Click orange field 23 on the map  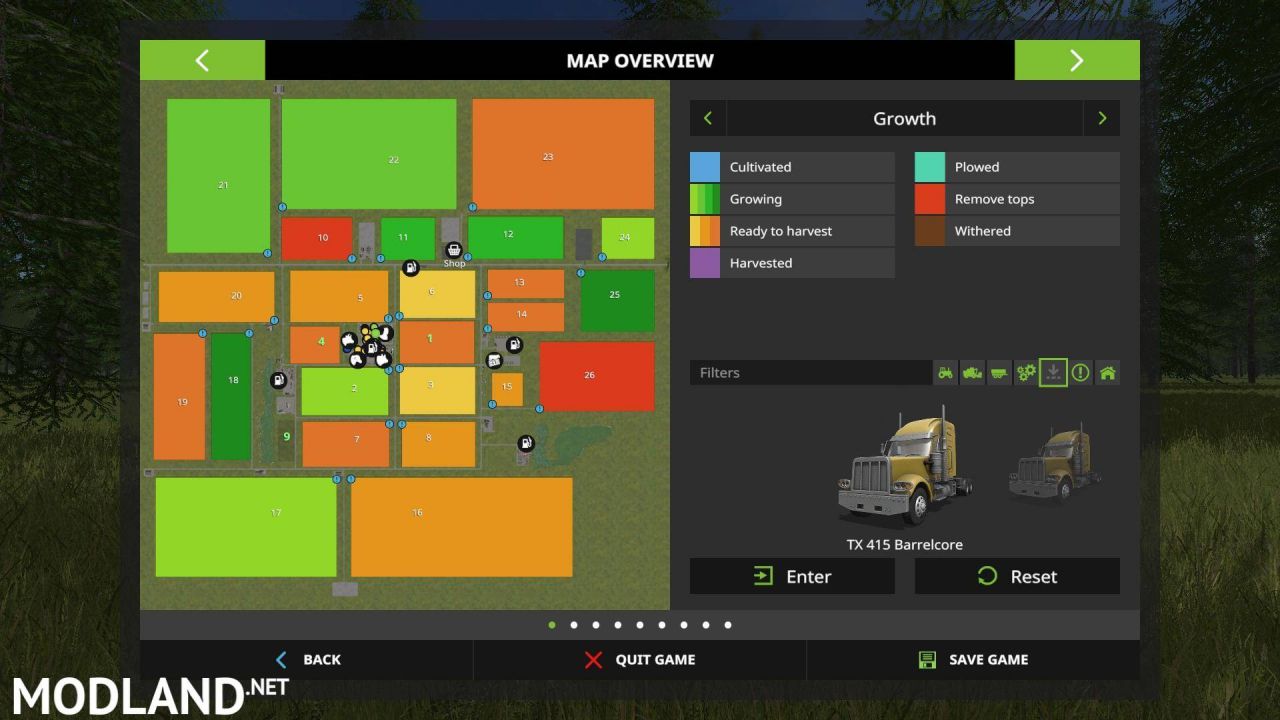pyautogui.click(x=563, y=154)
